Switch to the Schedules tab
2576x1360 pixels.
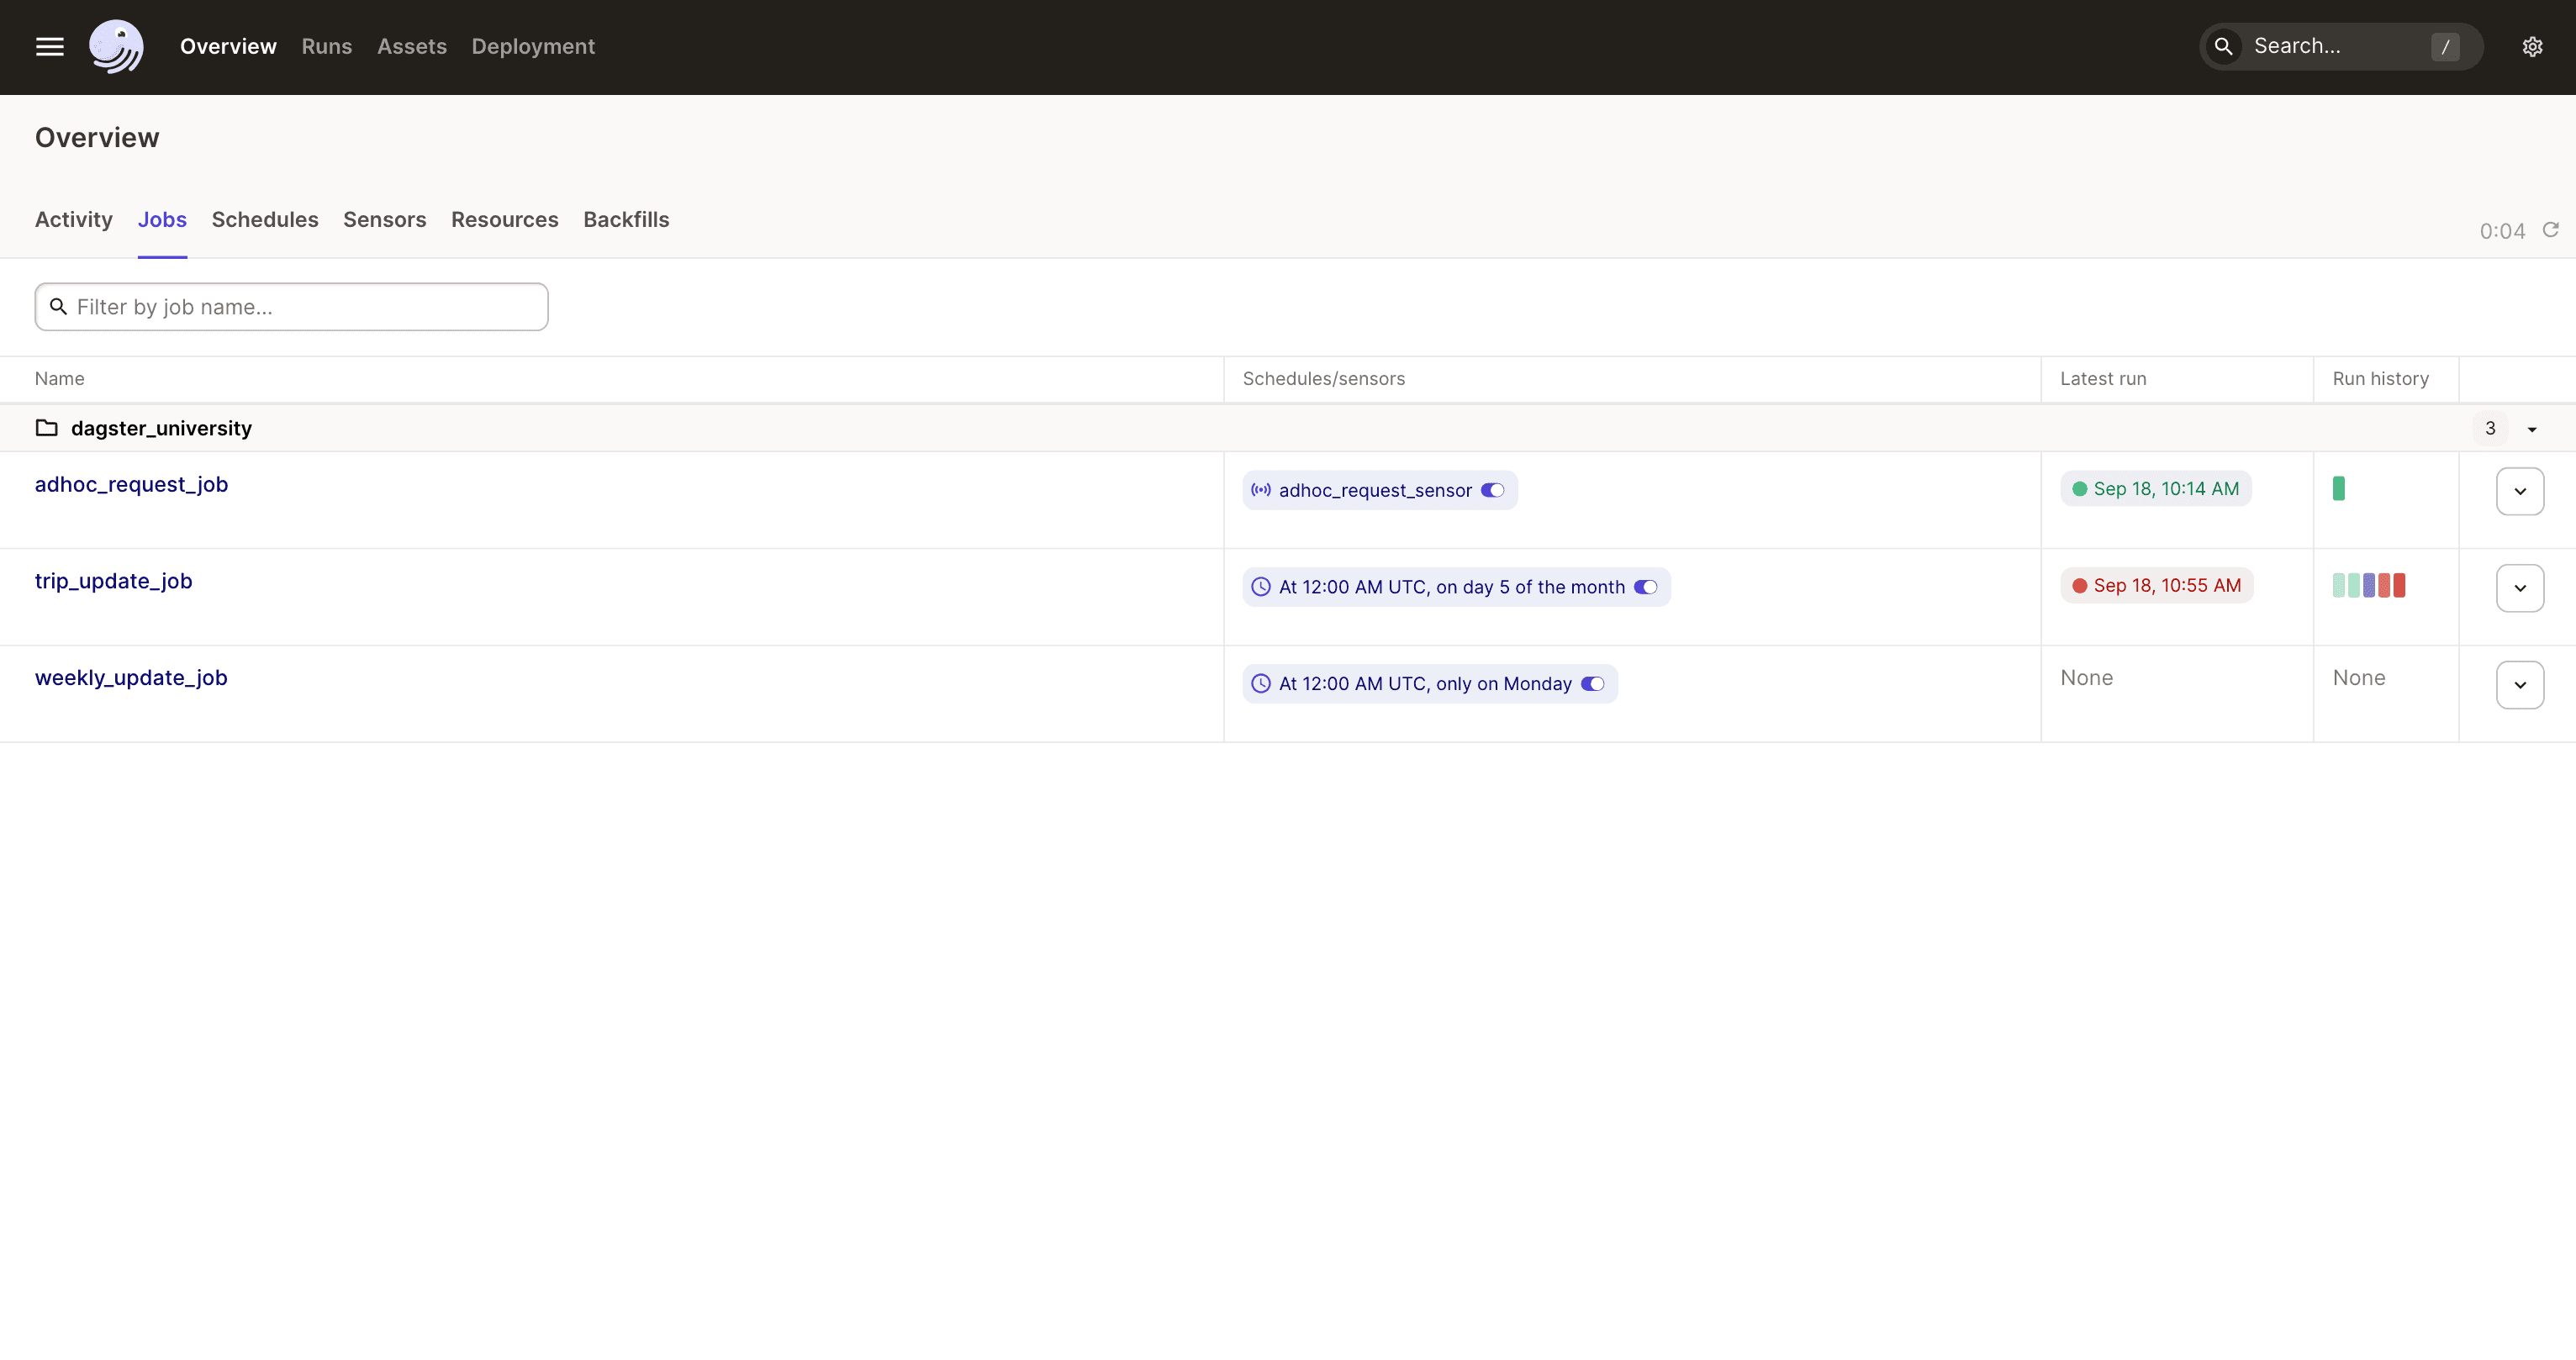[264, 219]
